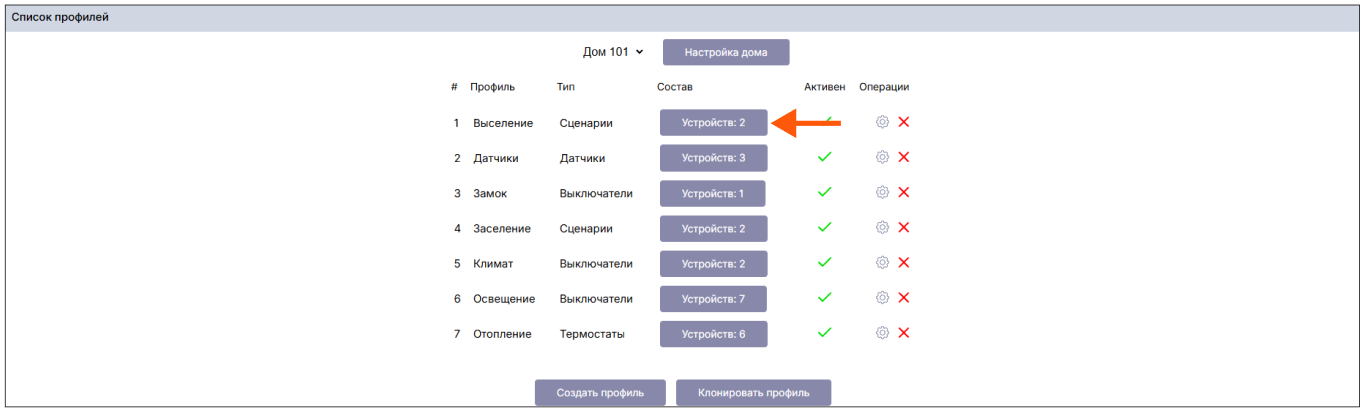The width and height of the screenshot is (1363, 411).
Task: Toggle active checkmark for Климат profile
Action: pyautogui.click(x=825, y=262)
